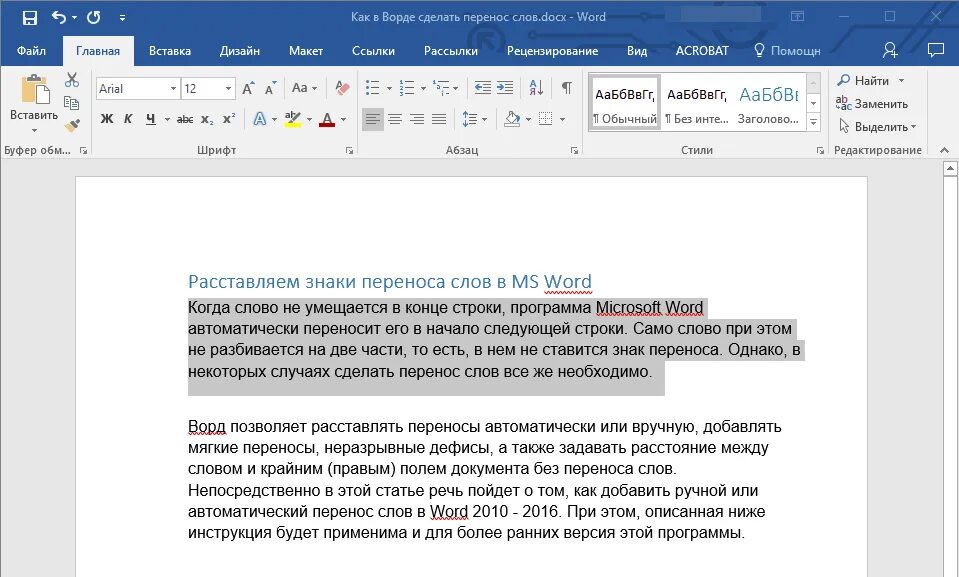The image size is (959, 577).
Task: Create a numbered list
Action: point(407,88)
